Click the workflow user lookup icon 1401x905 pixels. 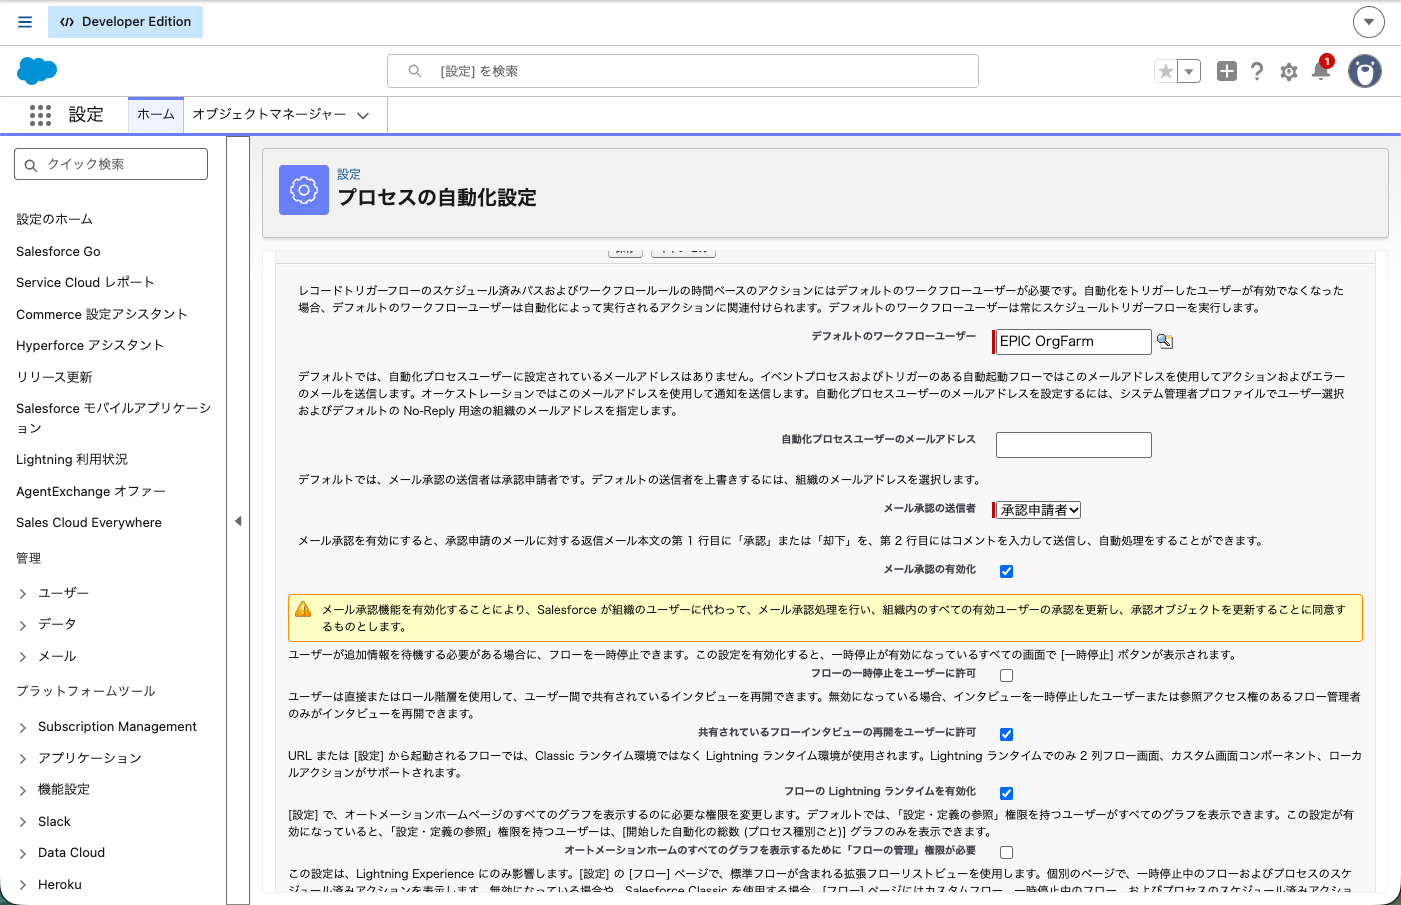[x=1165, y=341]
